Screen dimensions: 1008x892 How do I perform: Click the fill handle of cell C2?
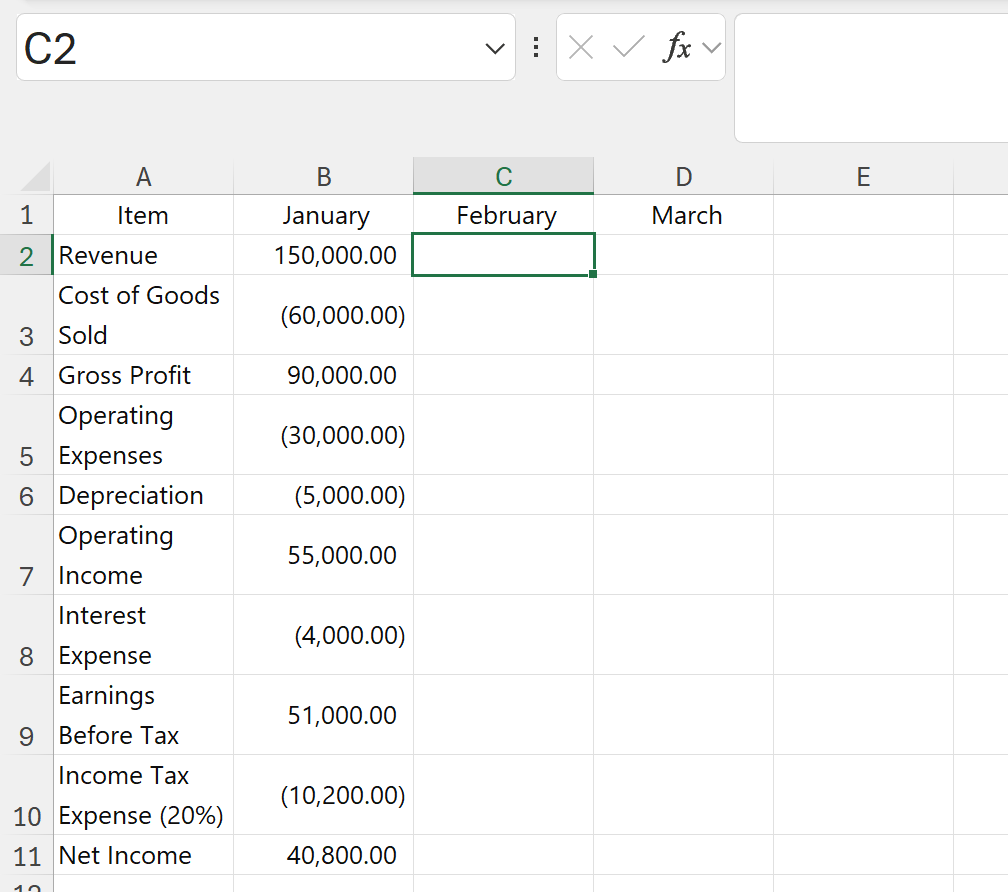593,273
